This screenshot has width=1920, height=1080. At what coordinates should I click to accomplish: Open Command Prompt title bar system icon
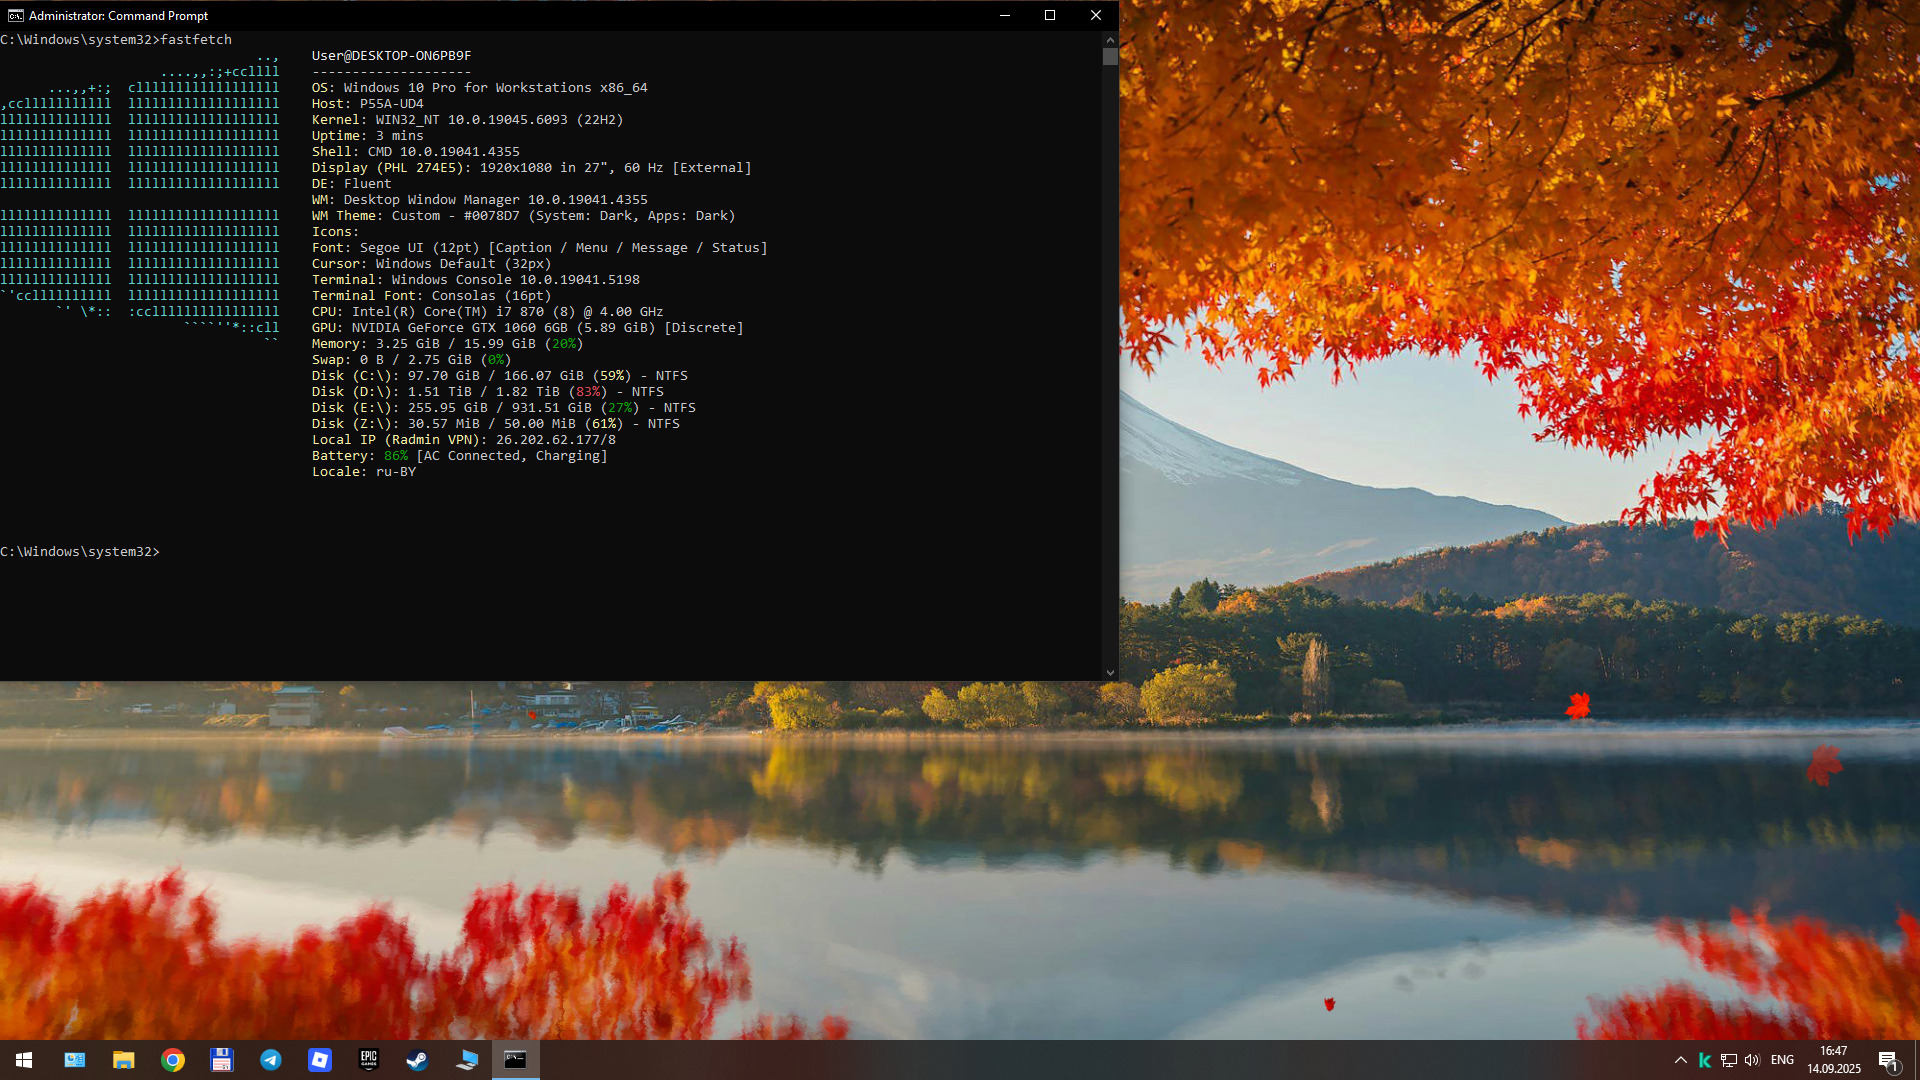coord(15,15)
